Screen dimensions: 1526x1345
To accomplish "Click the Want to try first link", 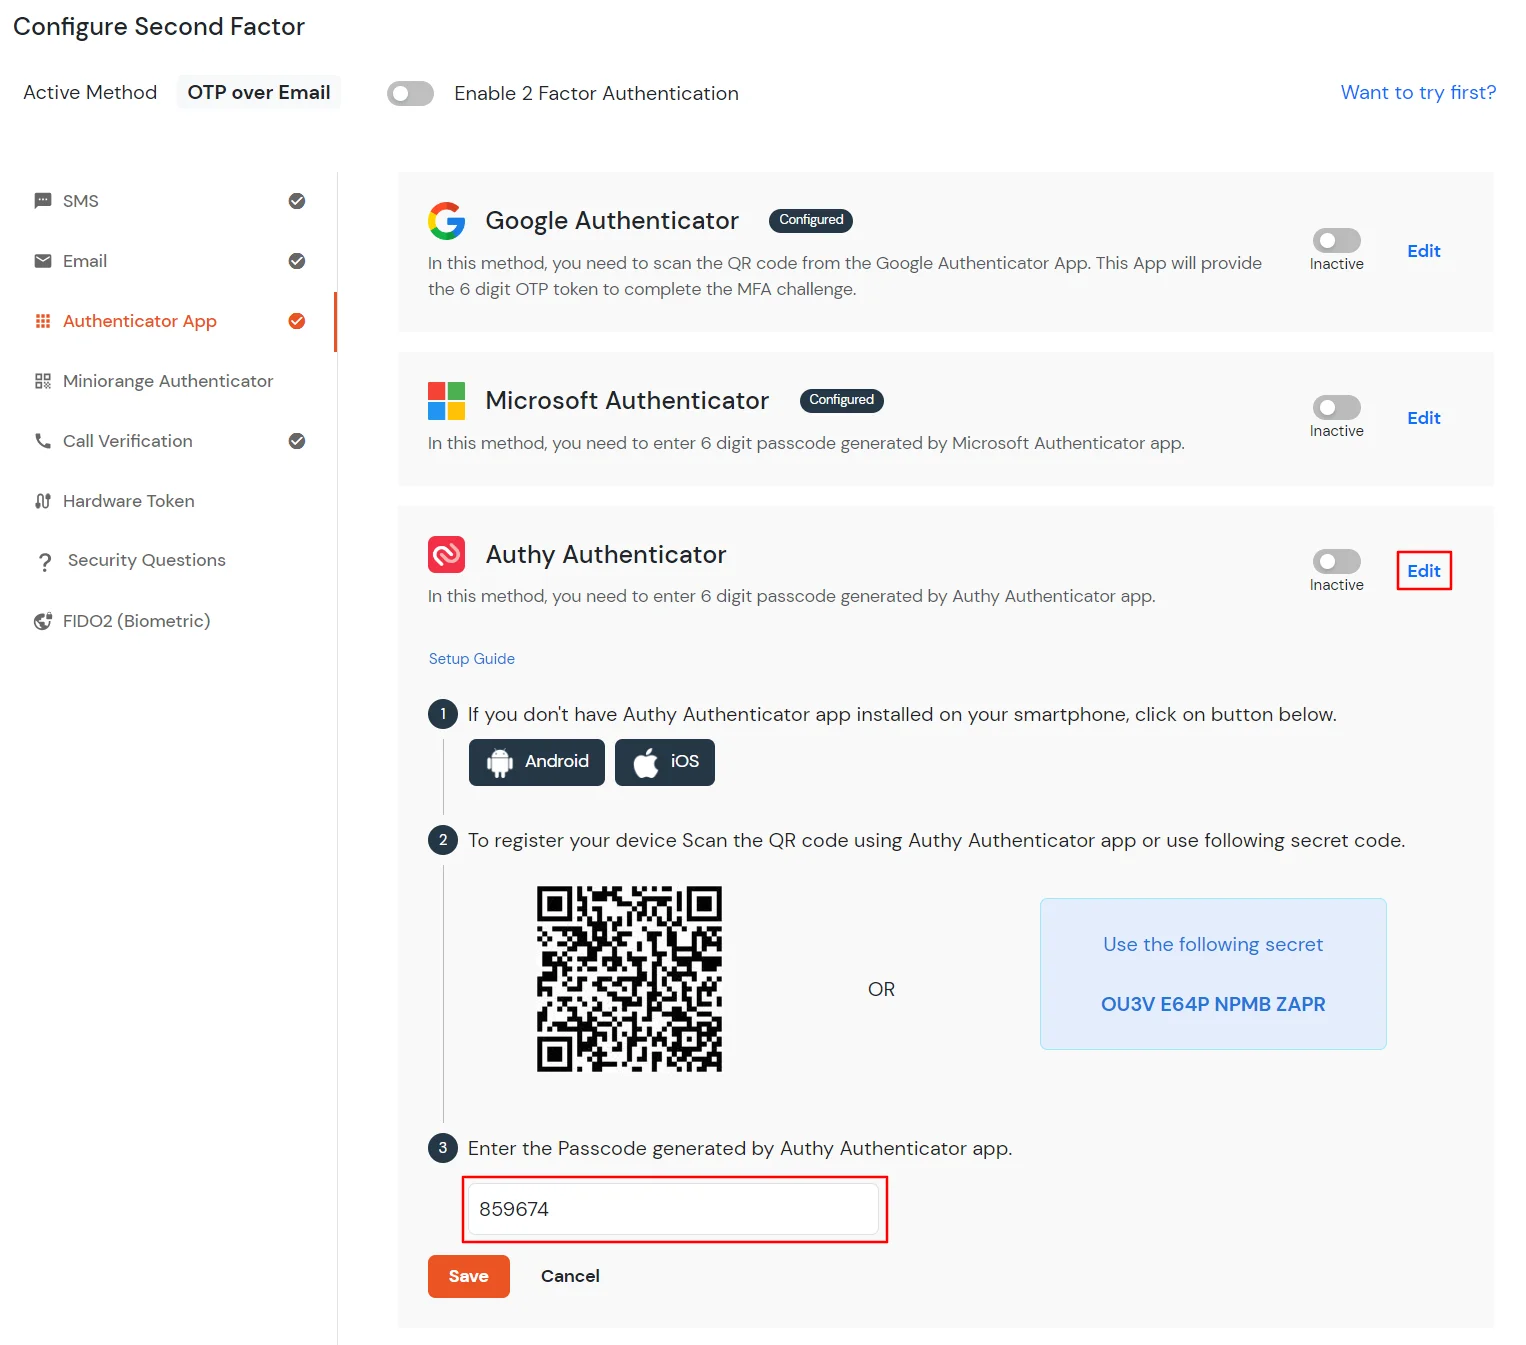I will (x=1417, y=92).
